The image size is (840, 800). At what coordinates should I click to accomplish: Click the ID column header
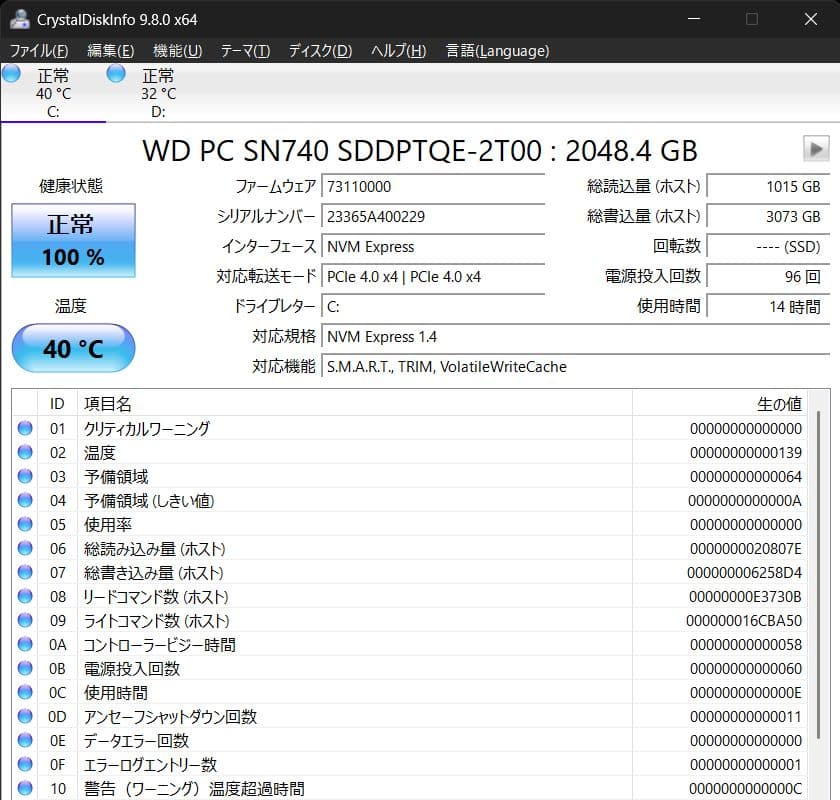tap(57, 403)
